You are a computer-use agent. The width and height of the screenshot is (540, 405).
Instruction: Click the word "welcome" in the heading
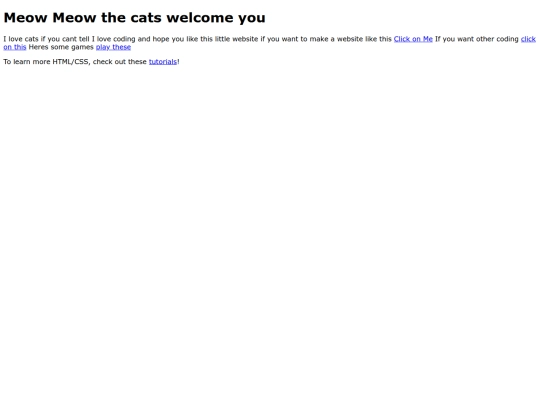[x=201, y=18]
